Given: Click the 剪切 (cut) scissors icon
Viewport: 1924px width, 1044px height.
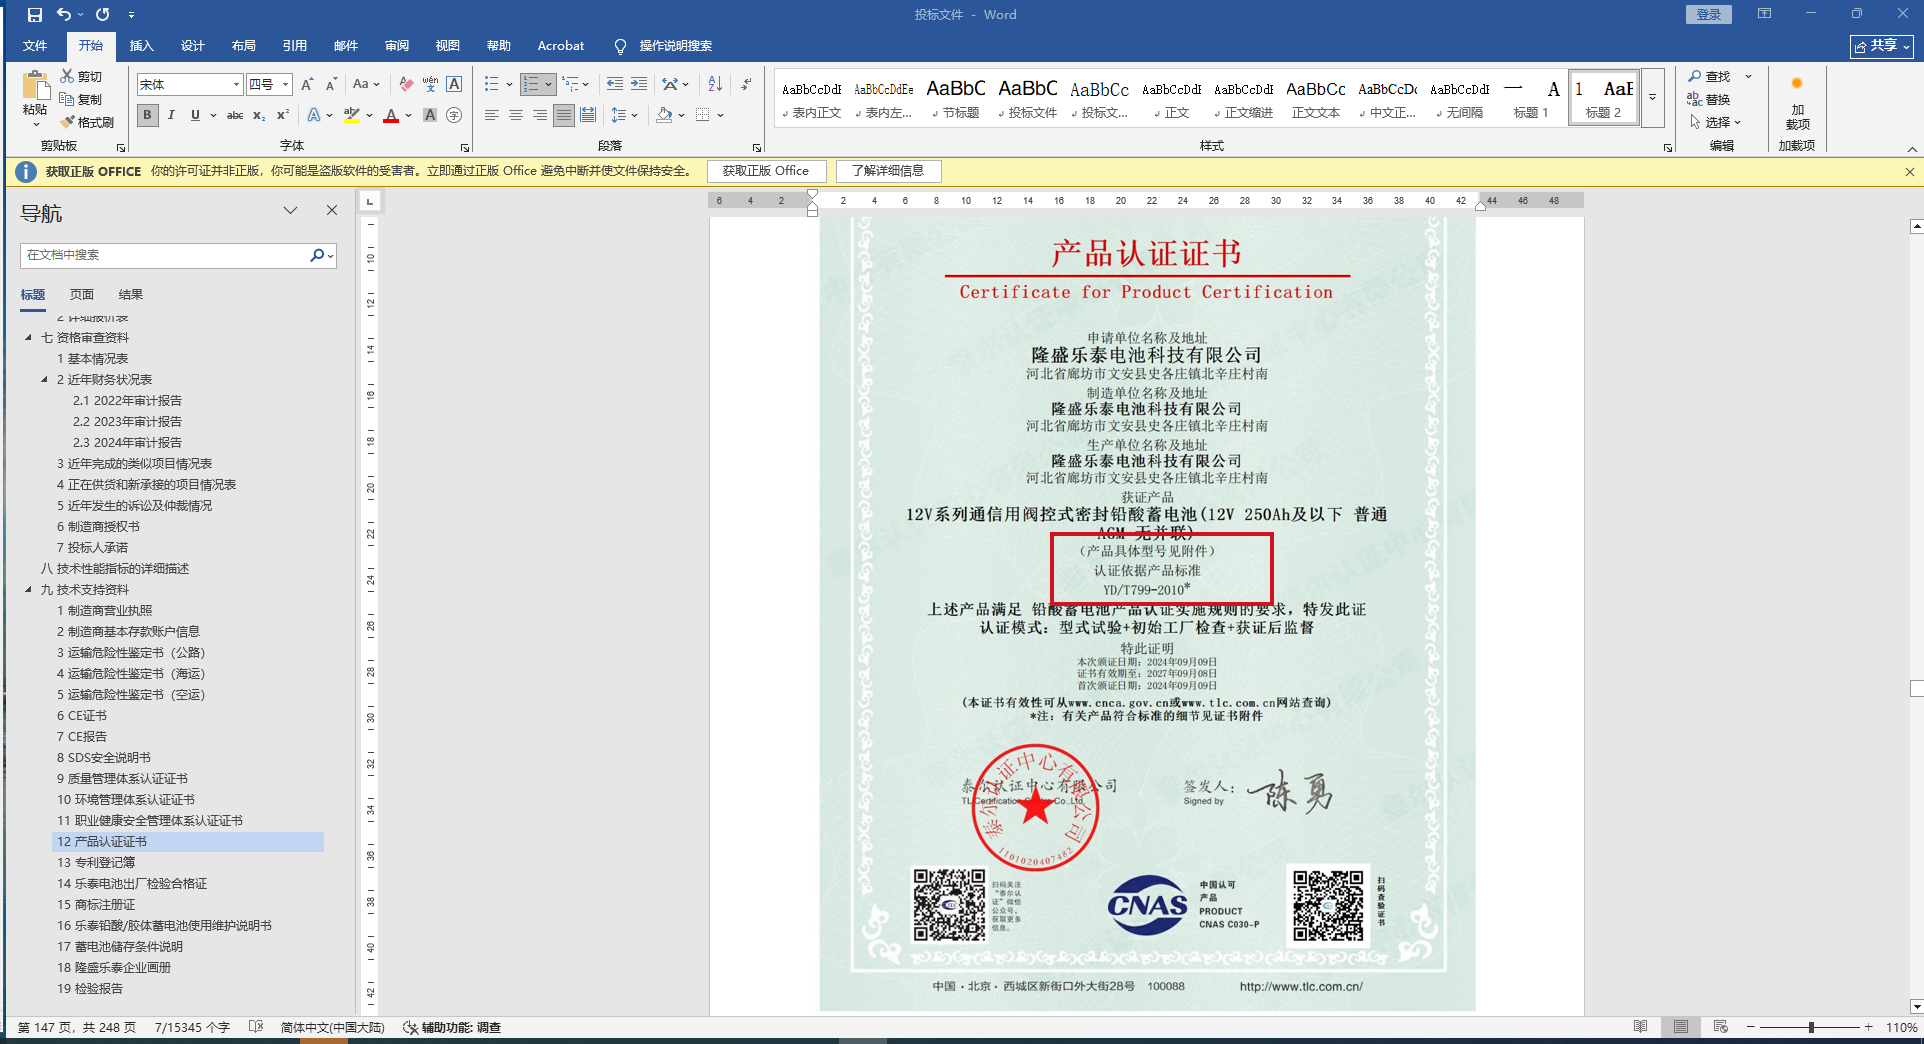Looking at the screenshot, I should [67, 76].
